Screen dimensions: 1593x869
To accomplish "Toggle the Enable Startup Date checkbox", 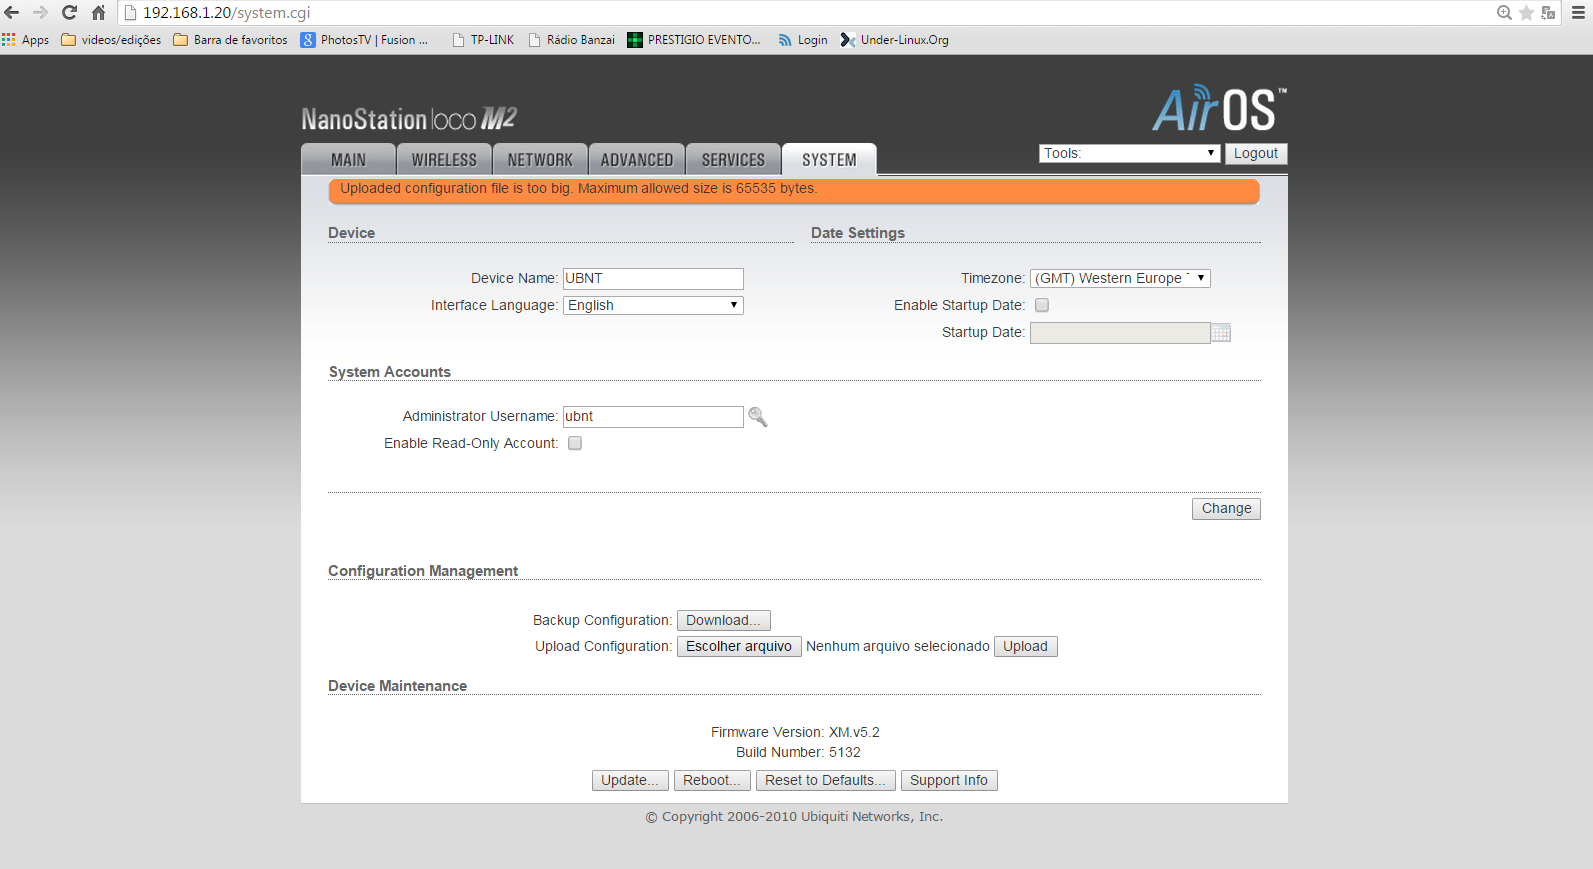I will [x=1042, y=306].
